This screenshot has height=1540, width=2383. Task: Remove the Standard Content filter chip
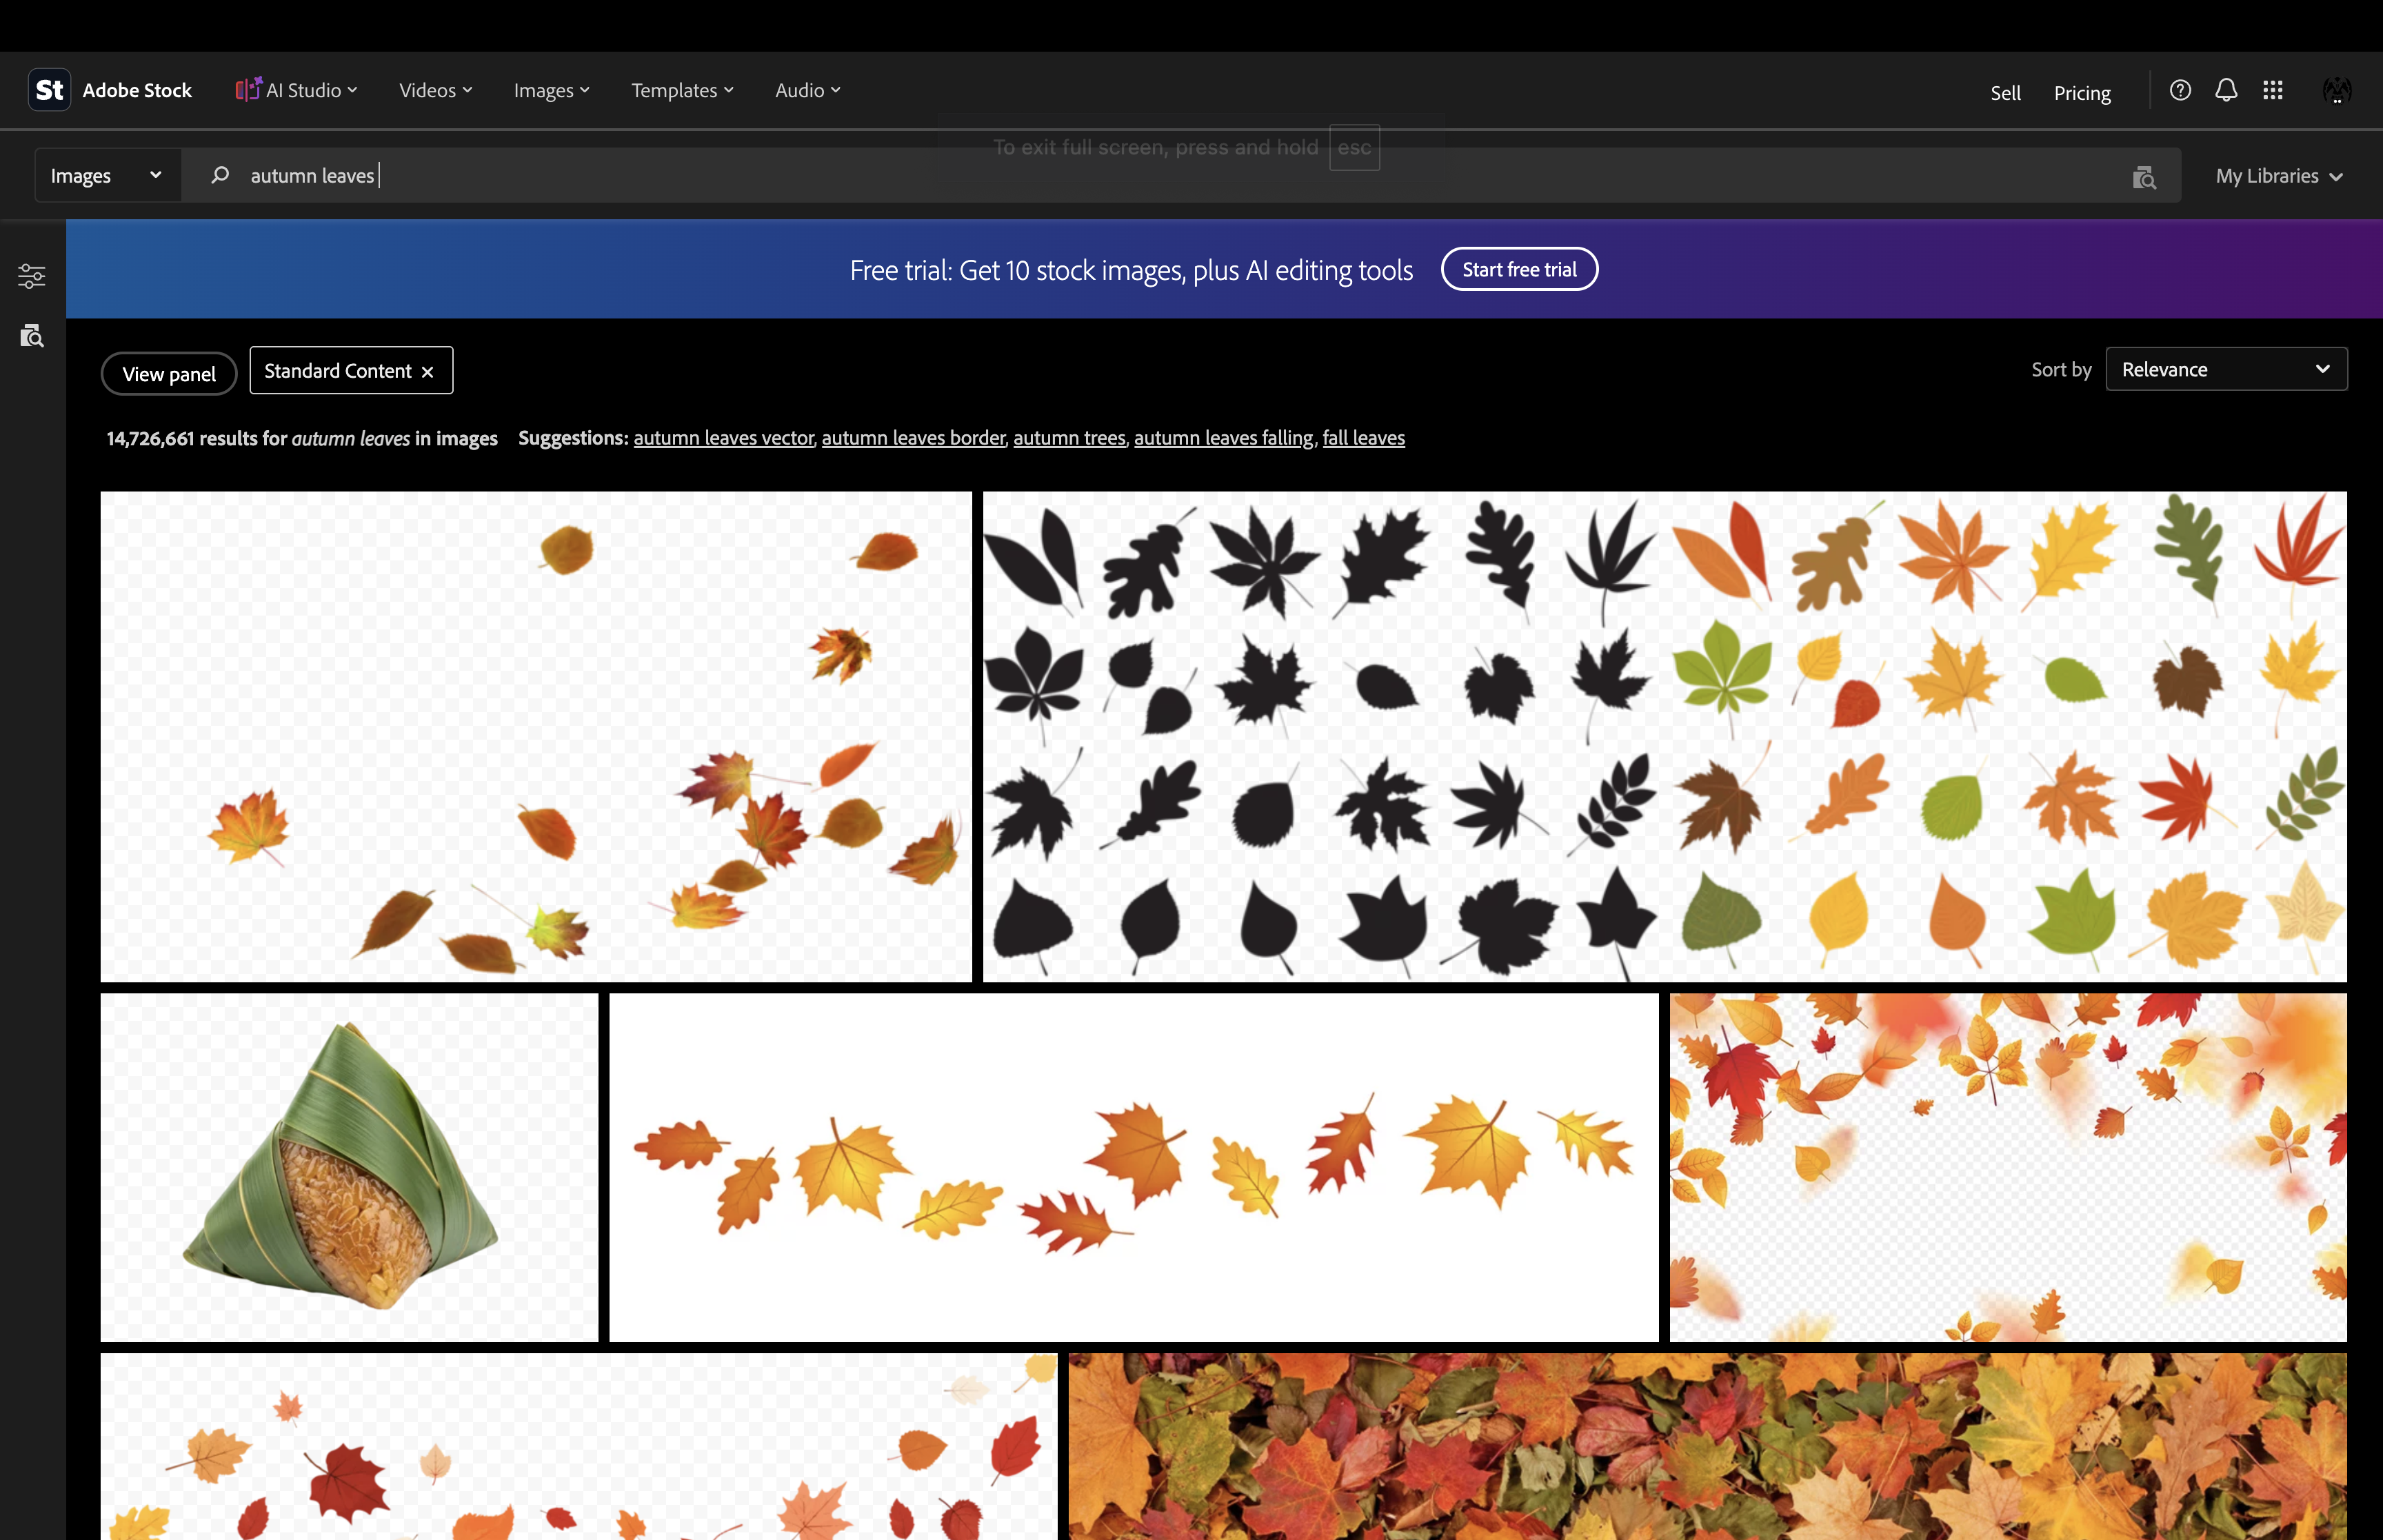pyautogui.click(x=428, y=372)
